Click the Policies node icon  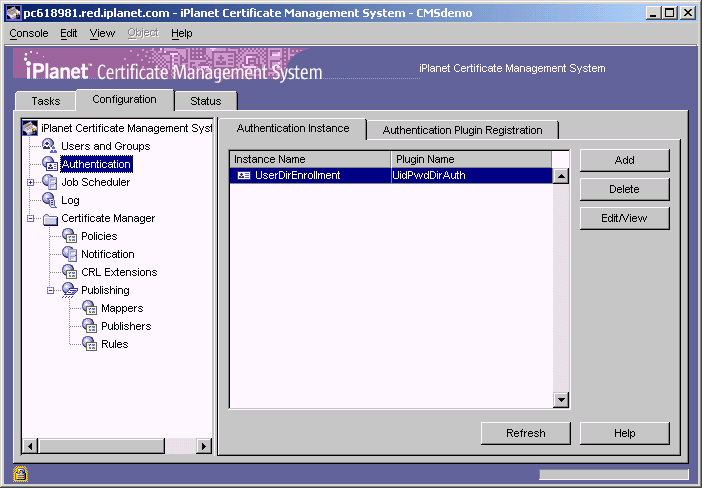tap(69, 236)
